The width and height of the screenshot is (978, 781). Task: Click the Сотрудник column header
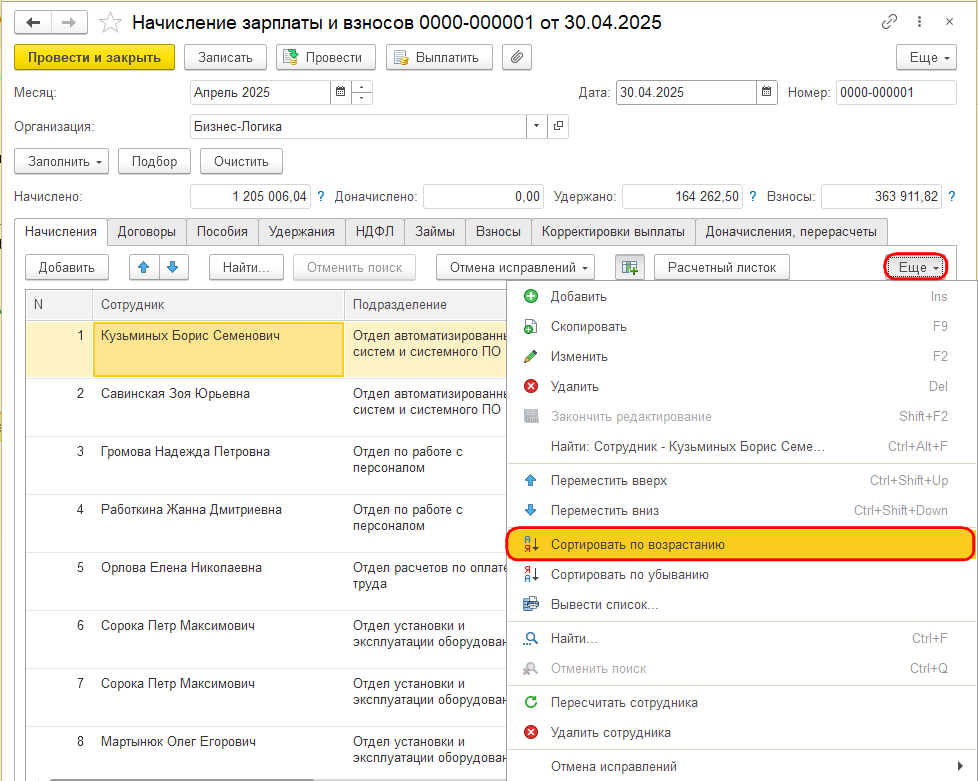point(218,305)
